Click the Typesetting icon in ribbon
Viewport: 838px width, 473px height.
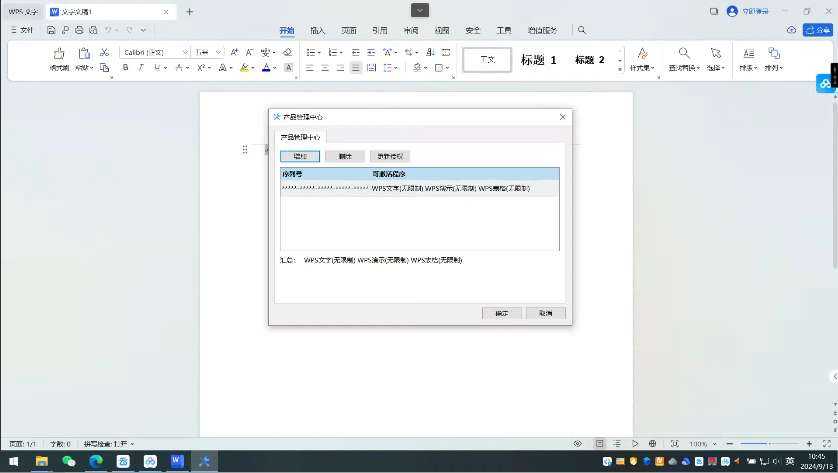point(749,53)
